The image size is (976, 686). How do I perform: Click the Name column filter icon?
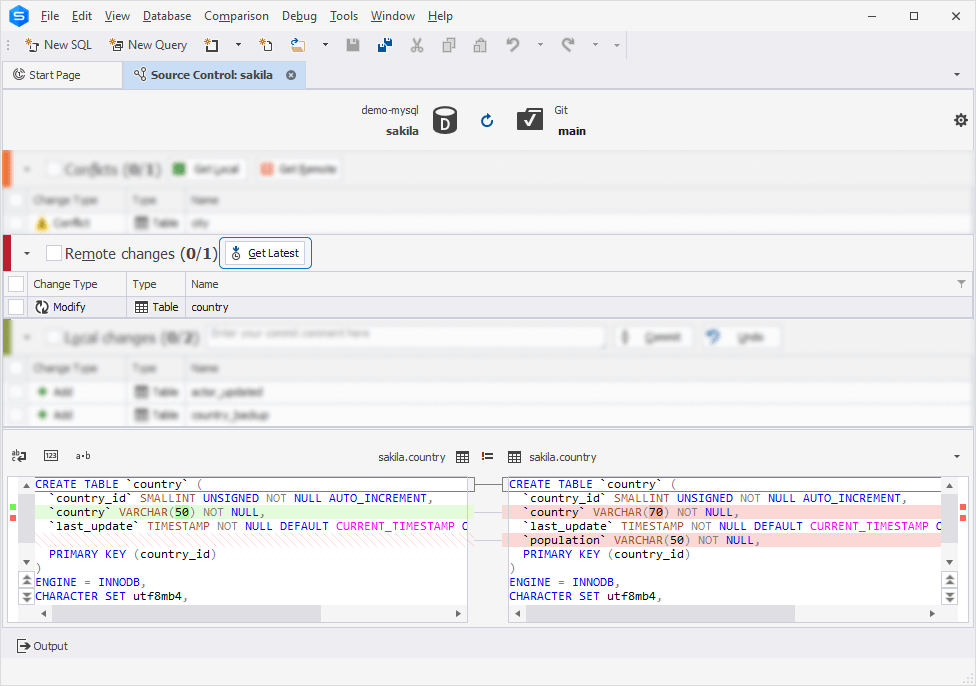(961, 284)
